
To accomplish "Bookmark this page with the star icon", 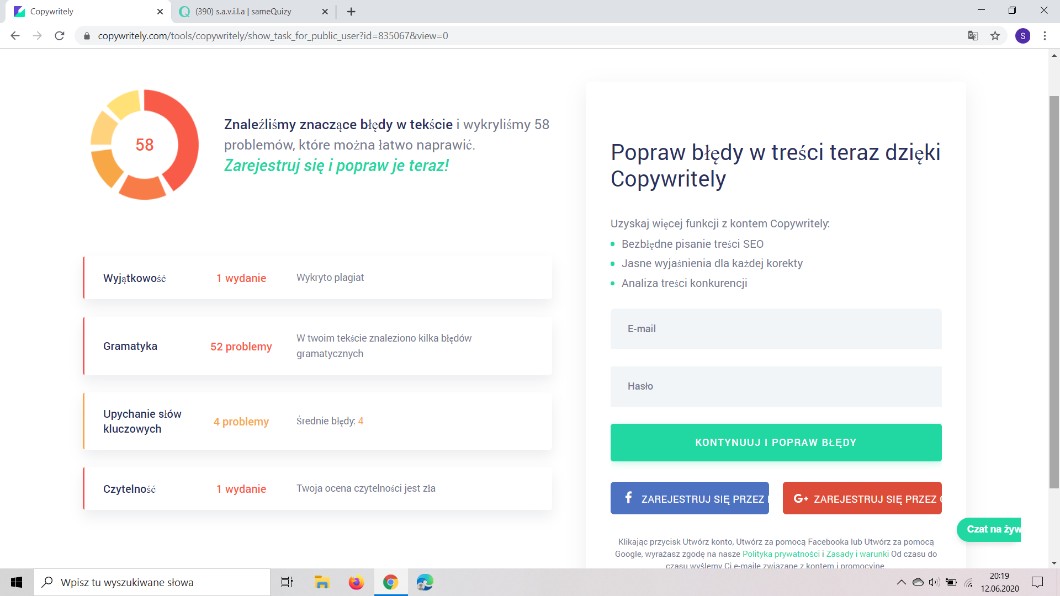I will (x=995, y=35).
